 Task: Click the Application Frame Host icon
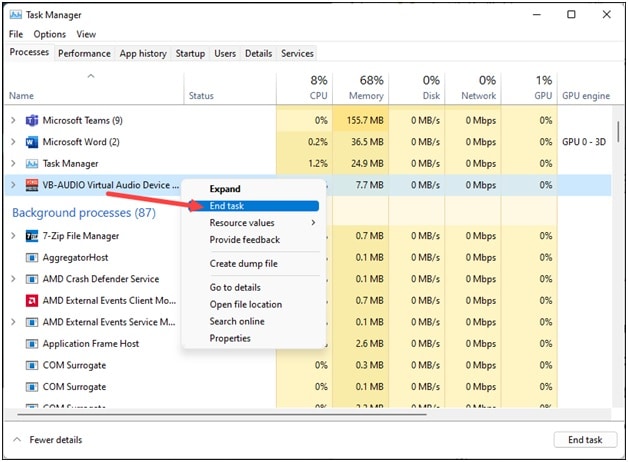(x=32, y=344)
